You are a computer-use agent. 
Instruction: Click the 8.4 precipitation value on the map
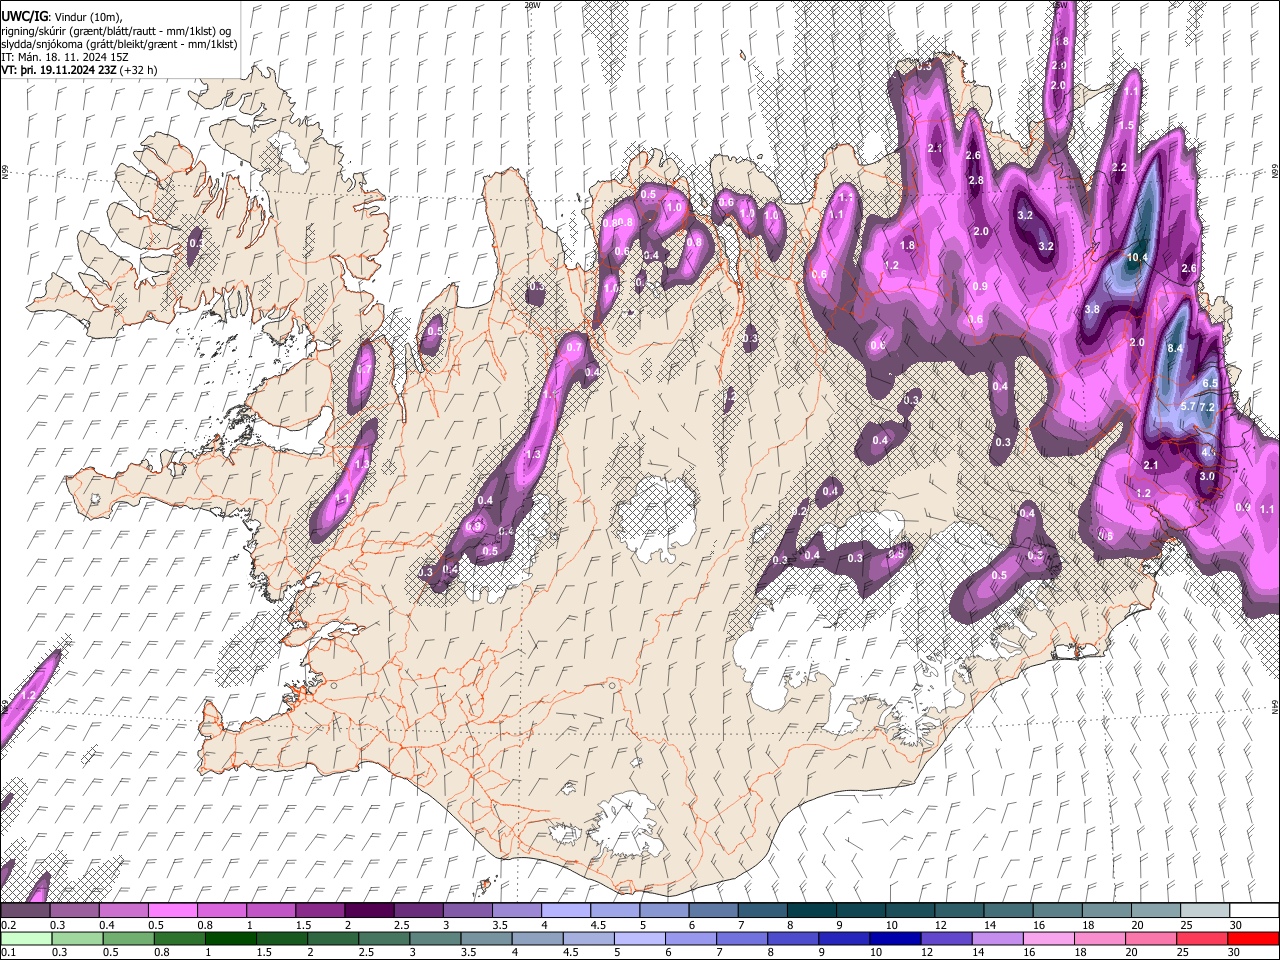tap(1175, 348)
